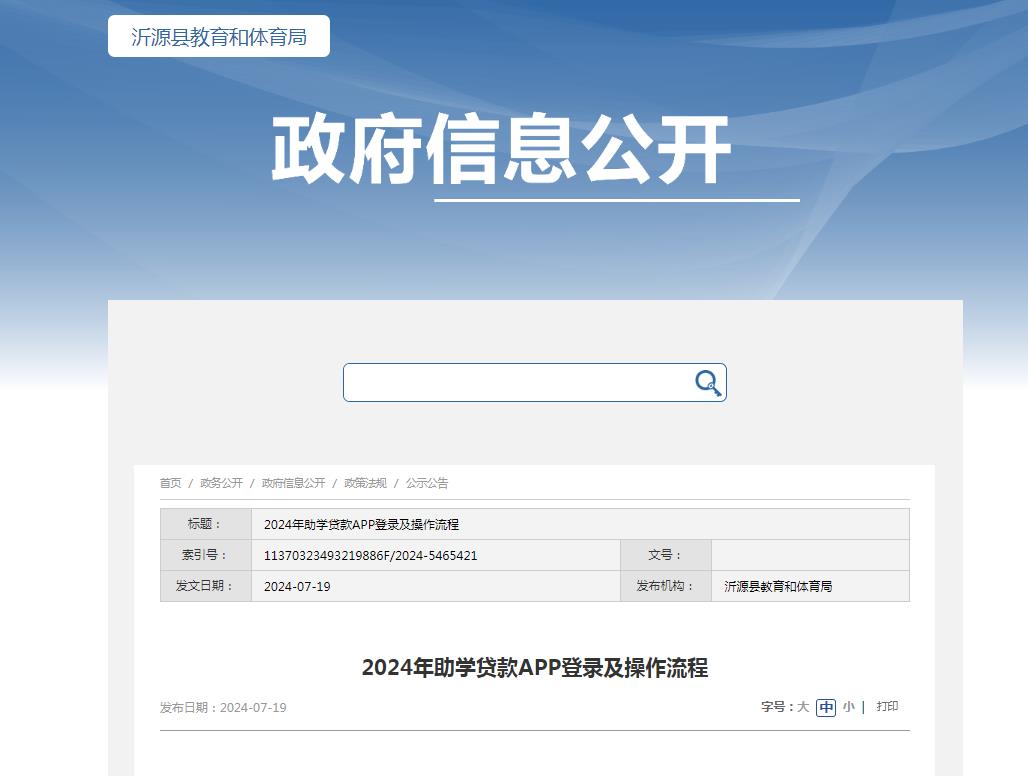Viewport: 1028px width, 776px height.
Task: Click the article heading 2024年助学贷款APP登录及操作流程
Action: [x=534, y=668]
